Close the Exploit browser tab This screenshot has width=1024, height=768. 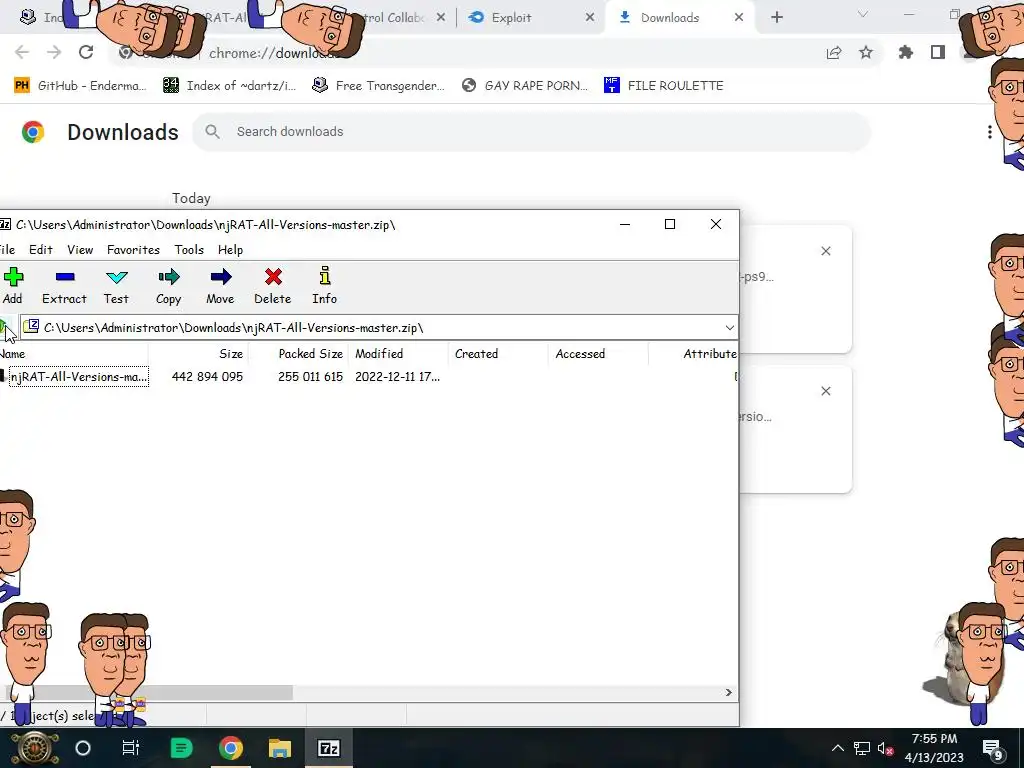590,18
